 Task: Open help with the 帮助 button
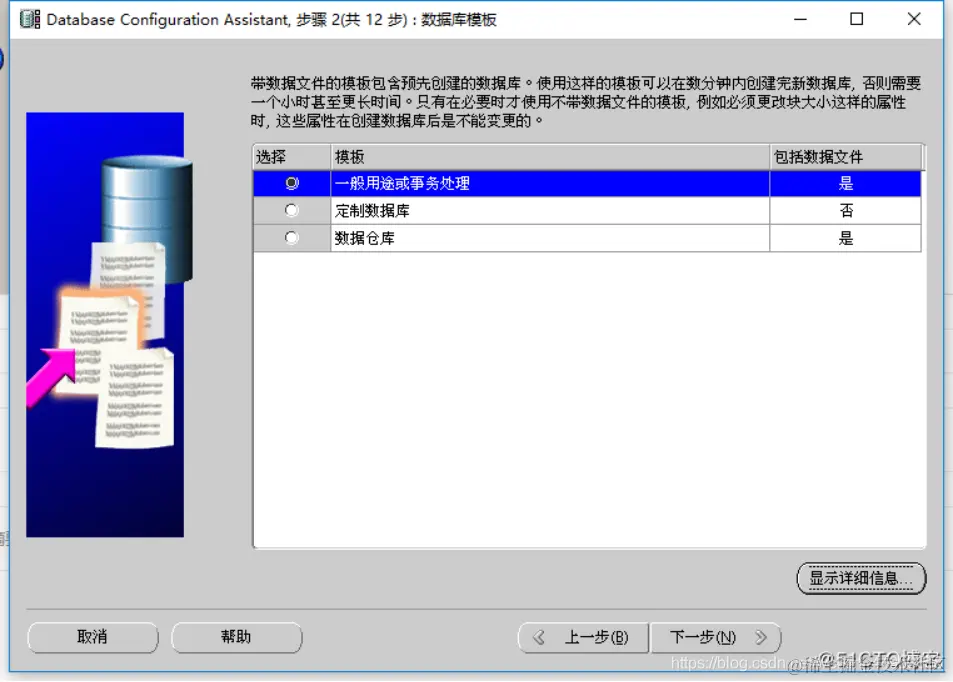coord(237,637)
